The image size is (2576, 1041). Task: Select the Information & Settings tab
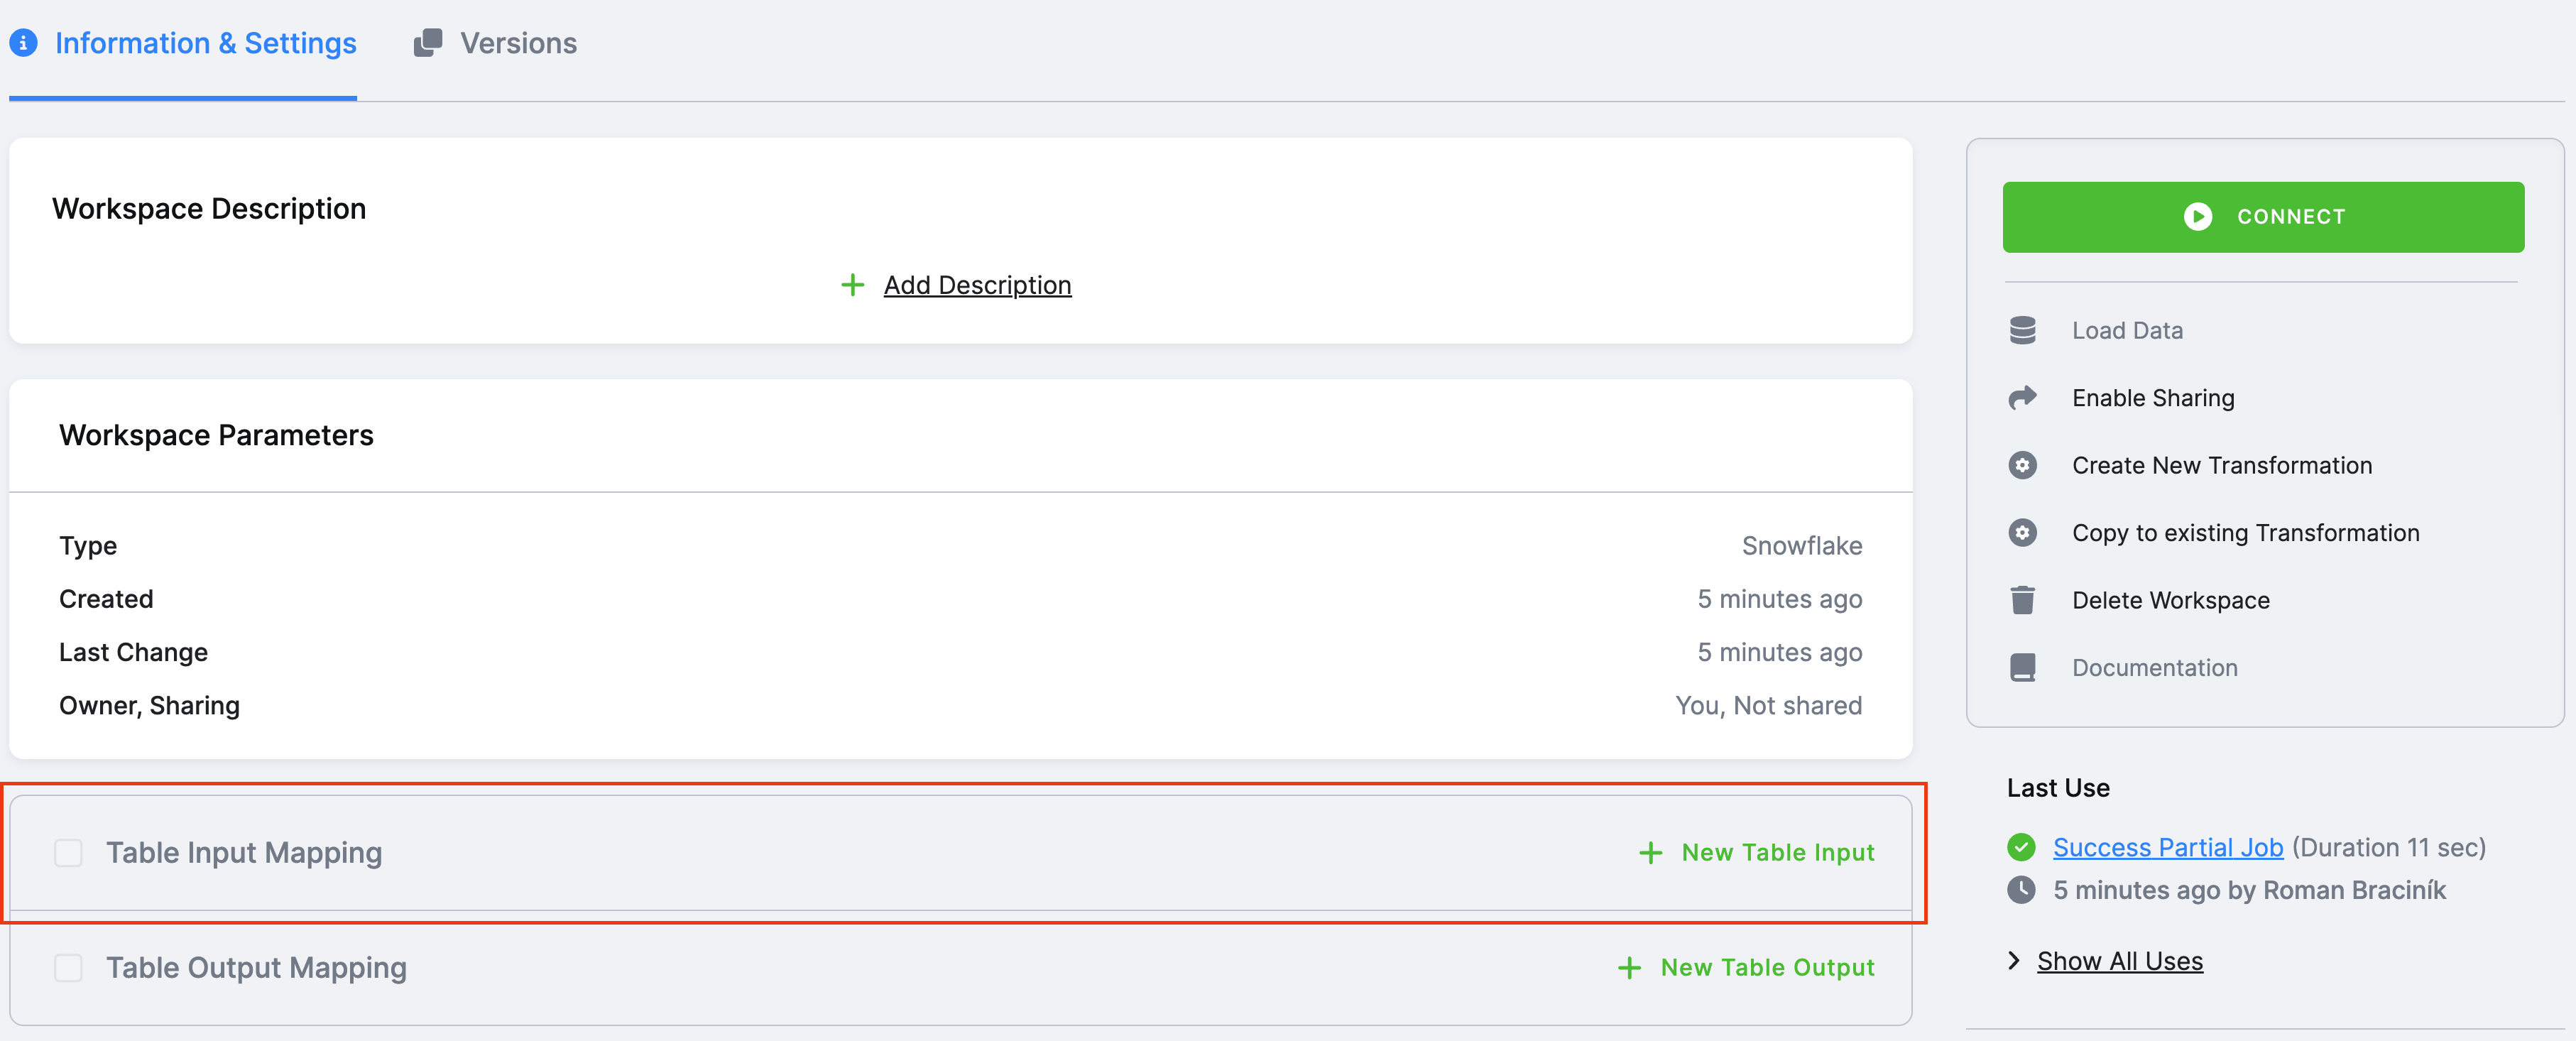coord(205,43)
